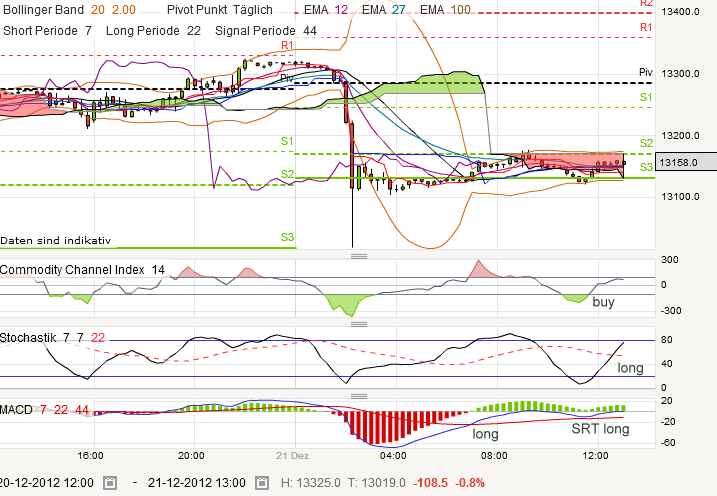Click the 20:00 time axis label

point(191,456)
